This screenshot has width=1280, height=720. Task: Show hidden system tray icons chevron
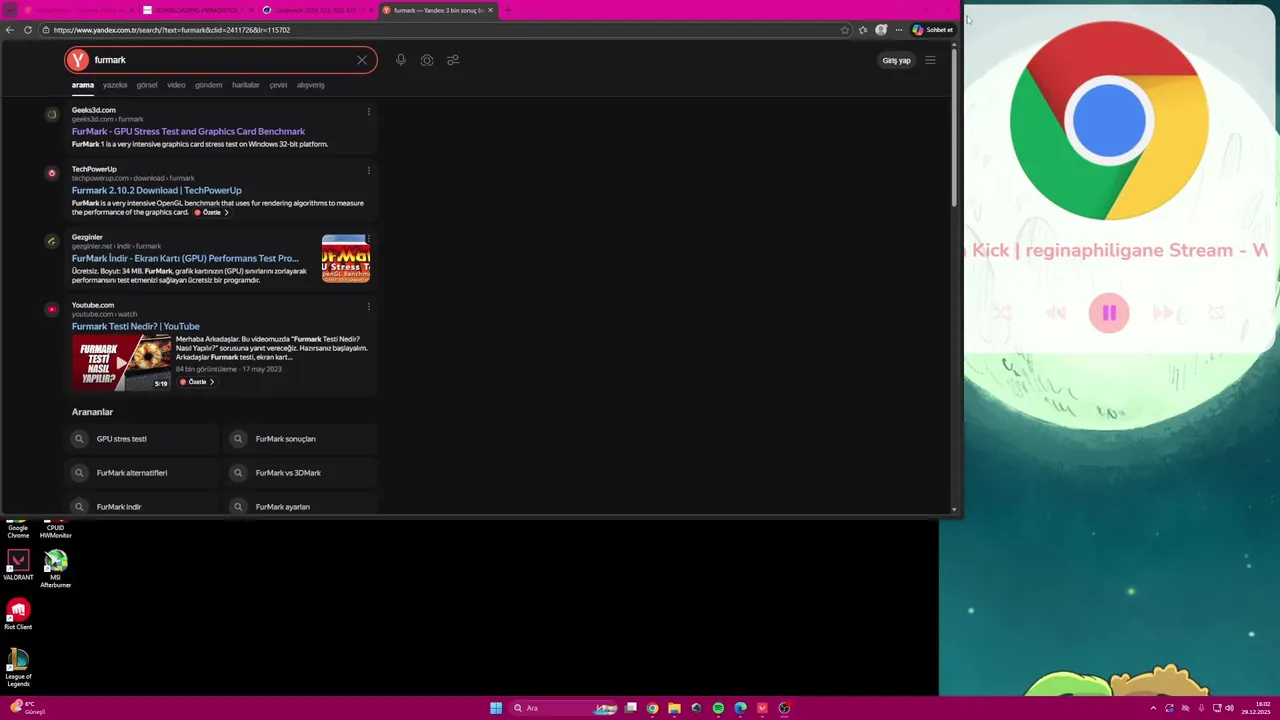click(x=1153, y=708)
